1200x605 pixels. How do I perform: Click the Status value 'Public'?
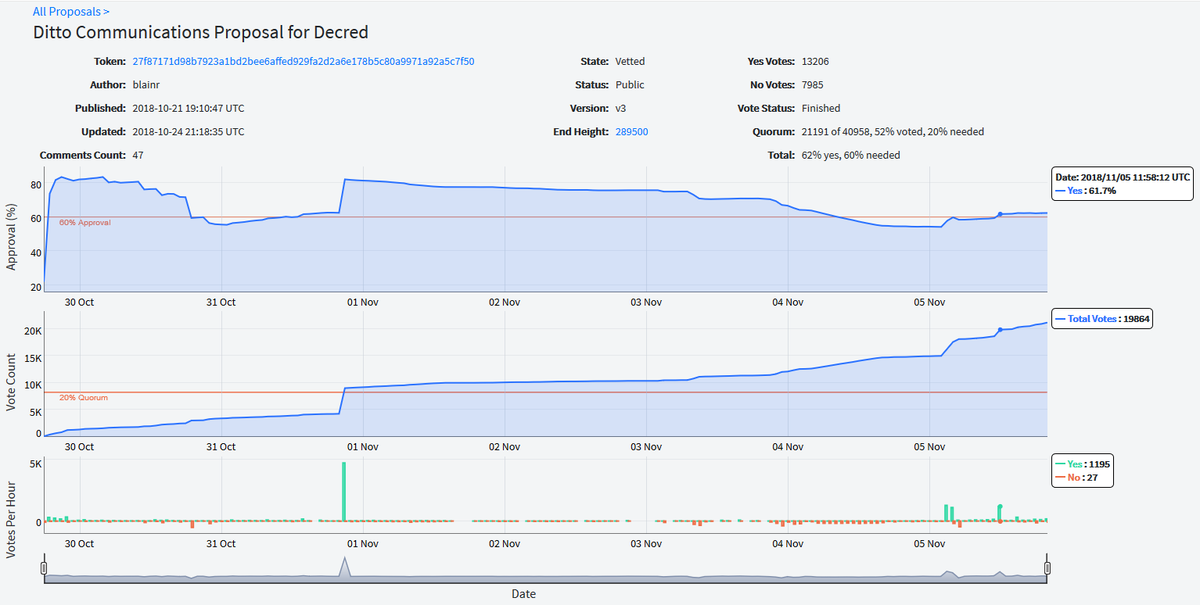pyautogui.click(x=630, y=85)
